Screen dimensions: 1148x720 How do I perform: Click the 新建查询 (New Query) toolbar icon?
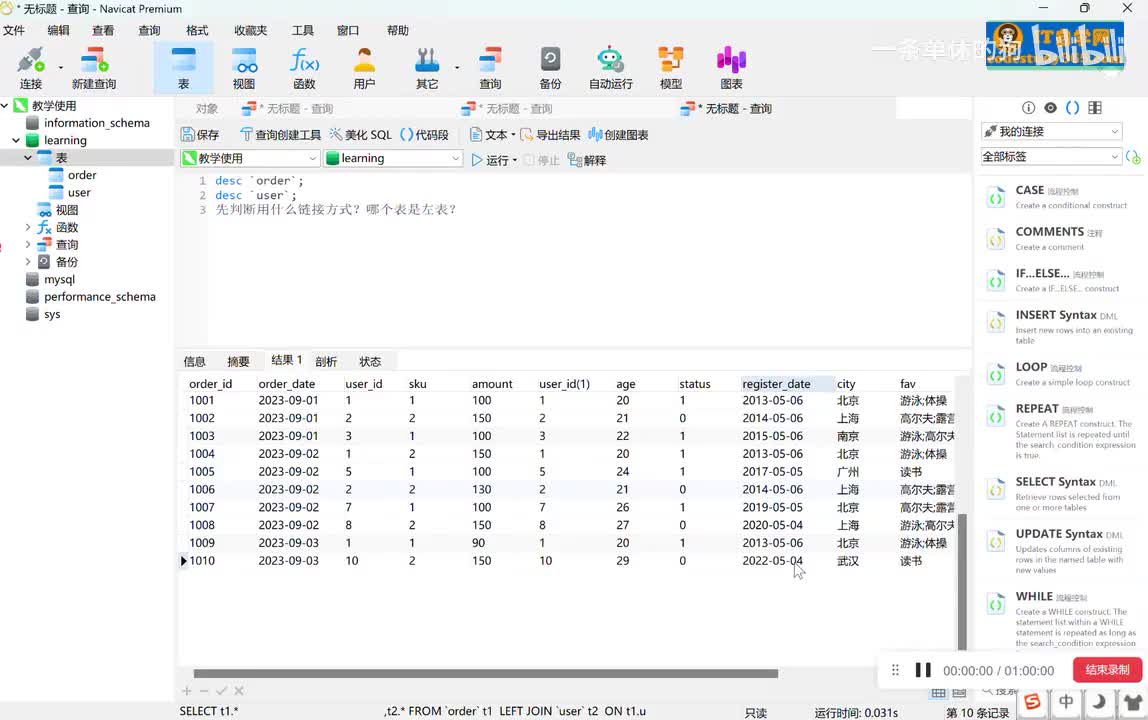[x=94, y=68]
